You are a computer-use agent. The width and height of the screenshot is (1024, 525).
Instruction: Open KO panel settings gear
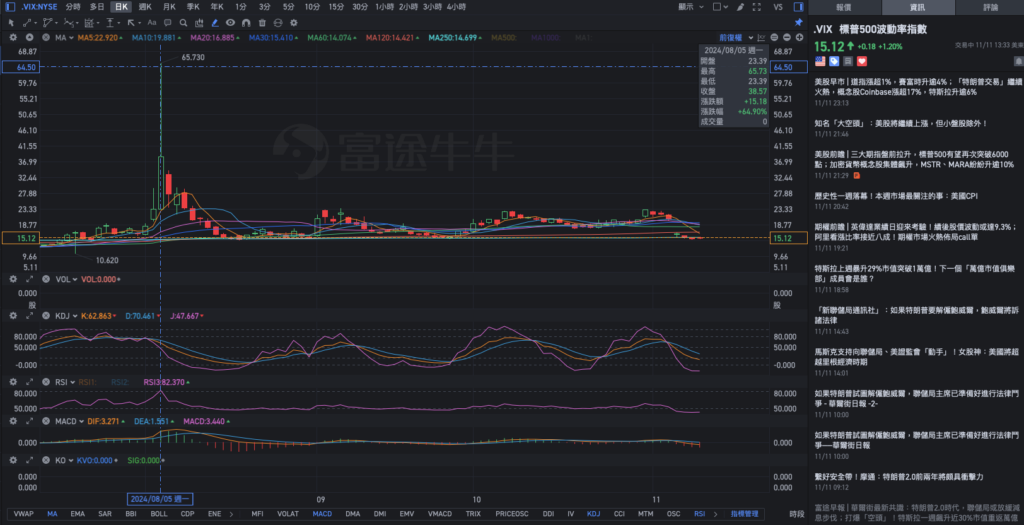pyautogui.click(x=13, y=460)
